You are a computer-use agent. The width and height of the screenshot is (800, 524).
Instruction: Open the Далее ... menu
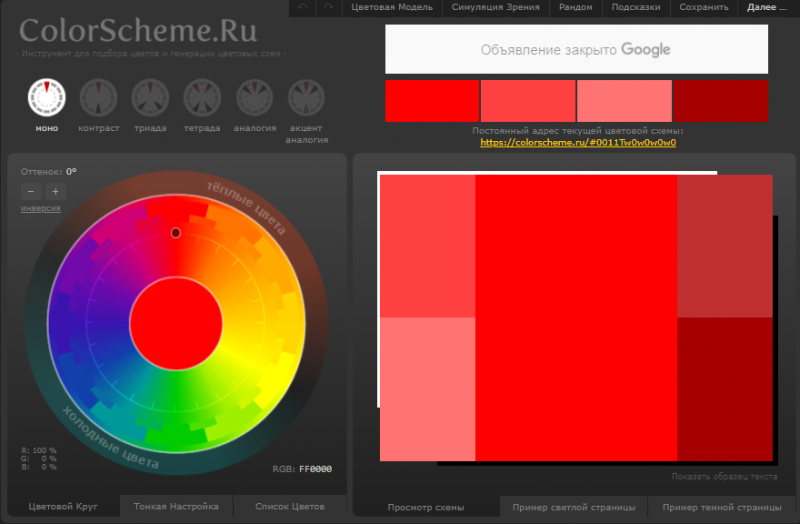[766, 7]
